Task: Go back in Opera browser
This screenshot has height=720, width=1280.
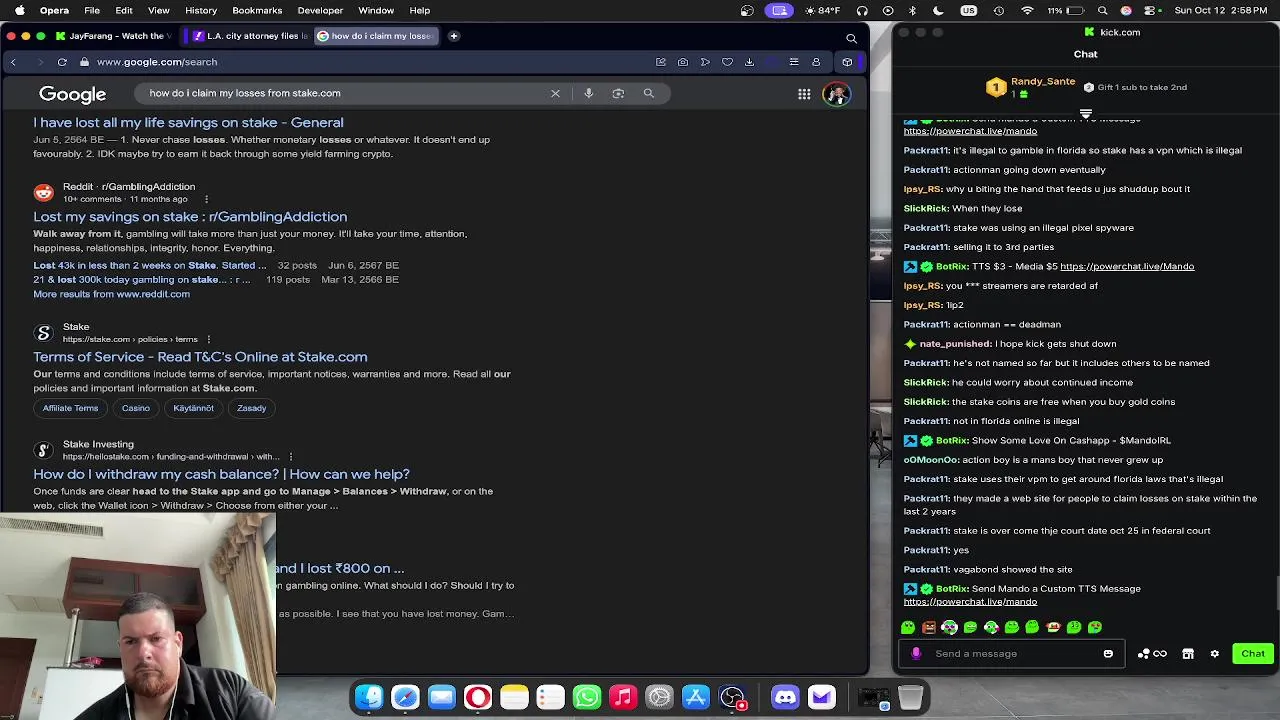Action: click(x=13, y=62)
